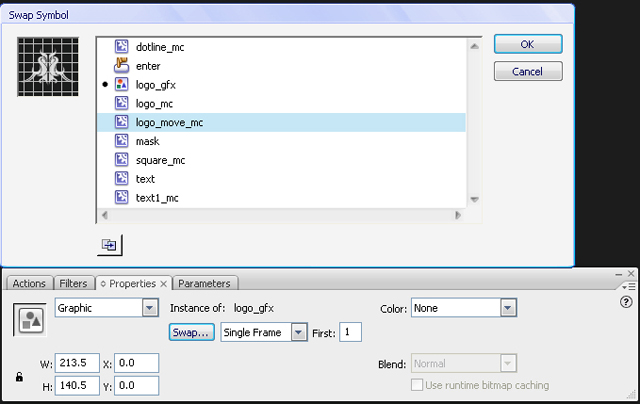The width and height of the screenshot is (640, 404).
Task: Open the Properties panel options menu icon
Action: point(629,287)
